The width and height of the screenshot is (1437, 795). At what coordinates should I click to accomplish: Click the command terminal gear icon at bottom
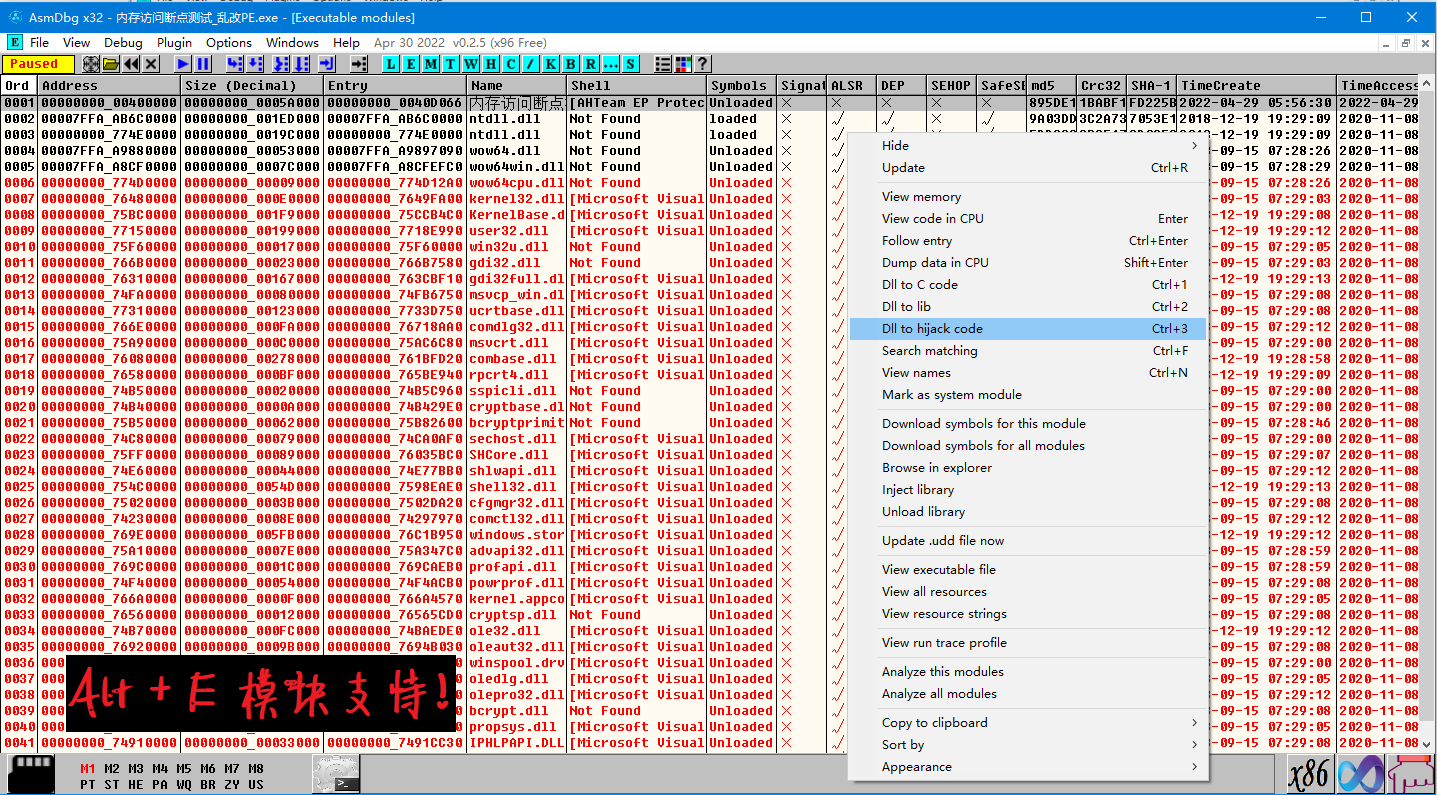[335, 775]
